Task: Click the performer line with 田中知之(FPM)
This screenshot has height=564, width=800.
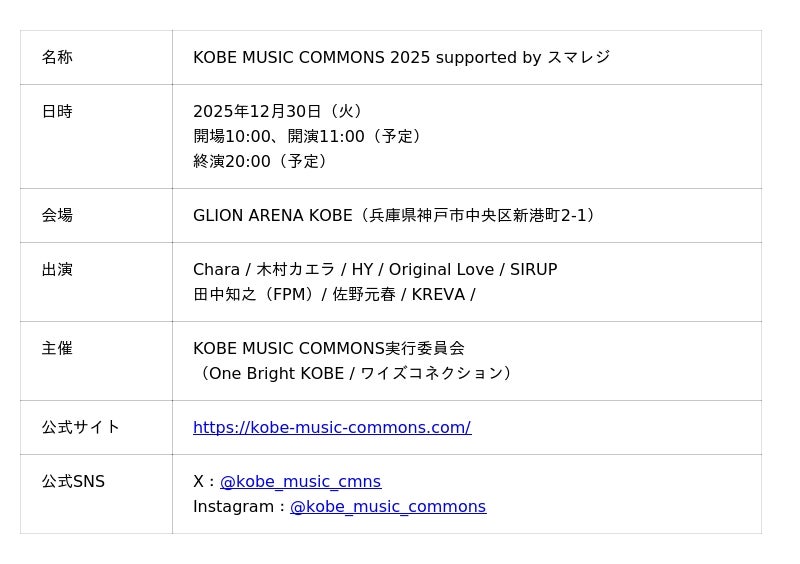Action: click(x=333, y=295)
